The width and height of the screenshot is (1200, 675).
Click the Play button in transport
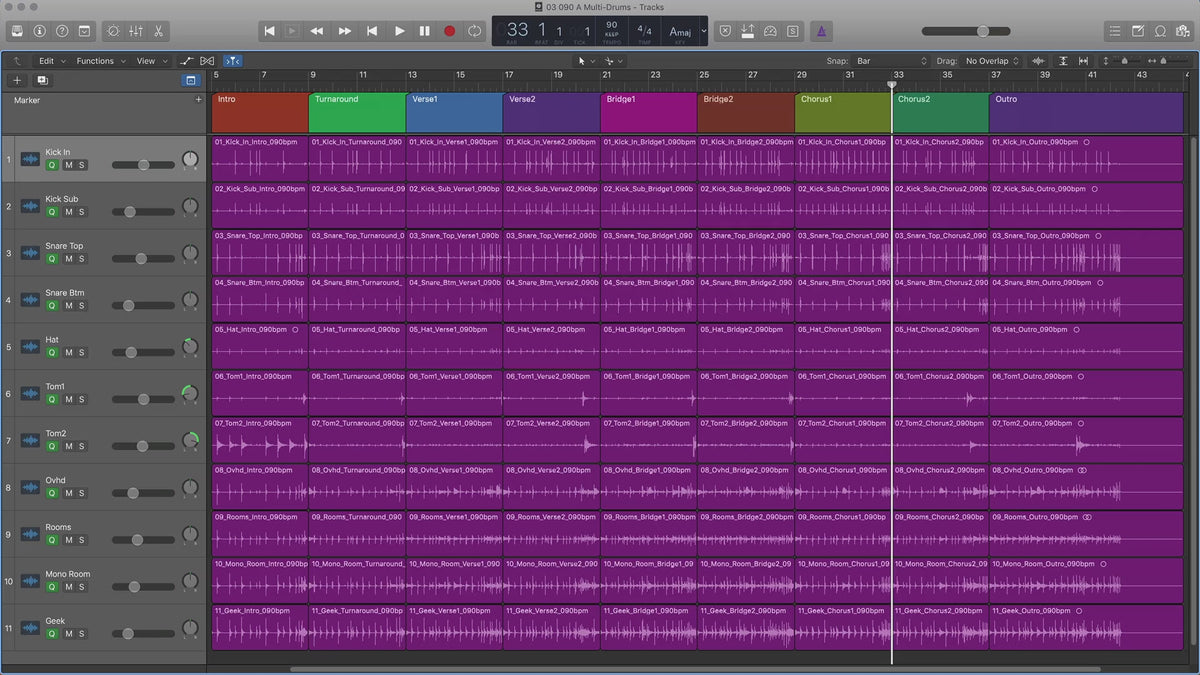399,31
